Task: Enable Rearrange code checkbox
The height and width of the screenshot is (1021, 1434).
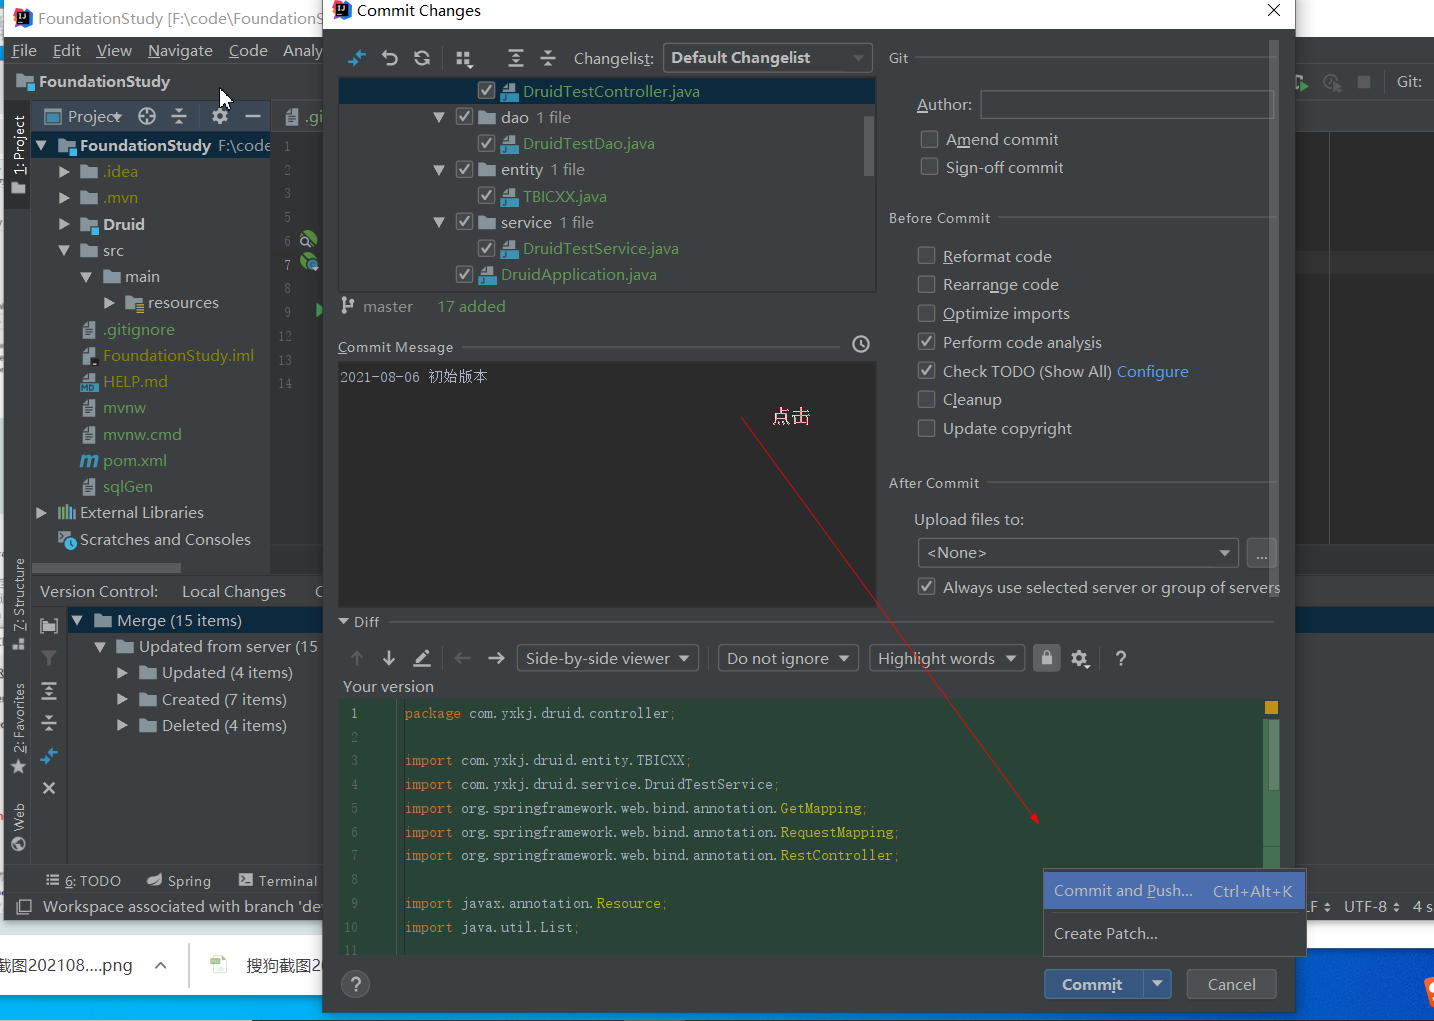Action: coord(927,284)
